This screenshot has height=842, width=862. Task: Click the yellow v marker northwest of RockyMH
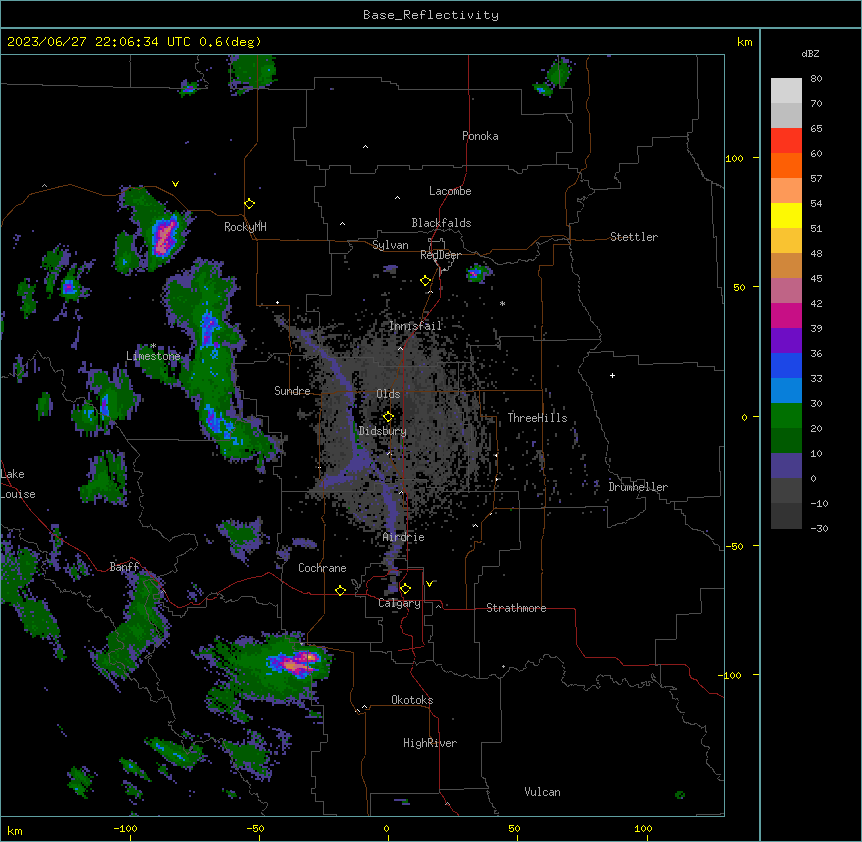coord(175,184)
